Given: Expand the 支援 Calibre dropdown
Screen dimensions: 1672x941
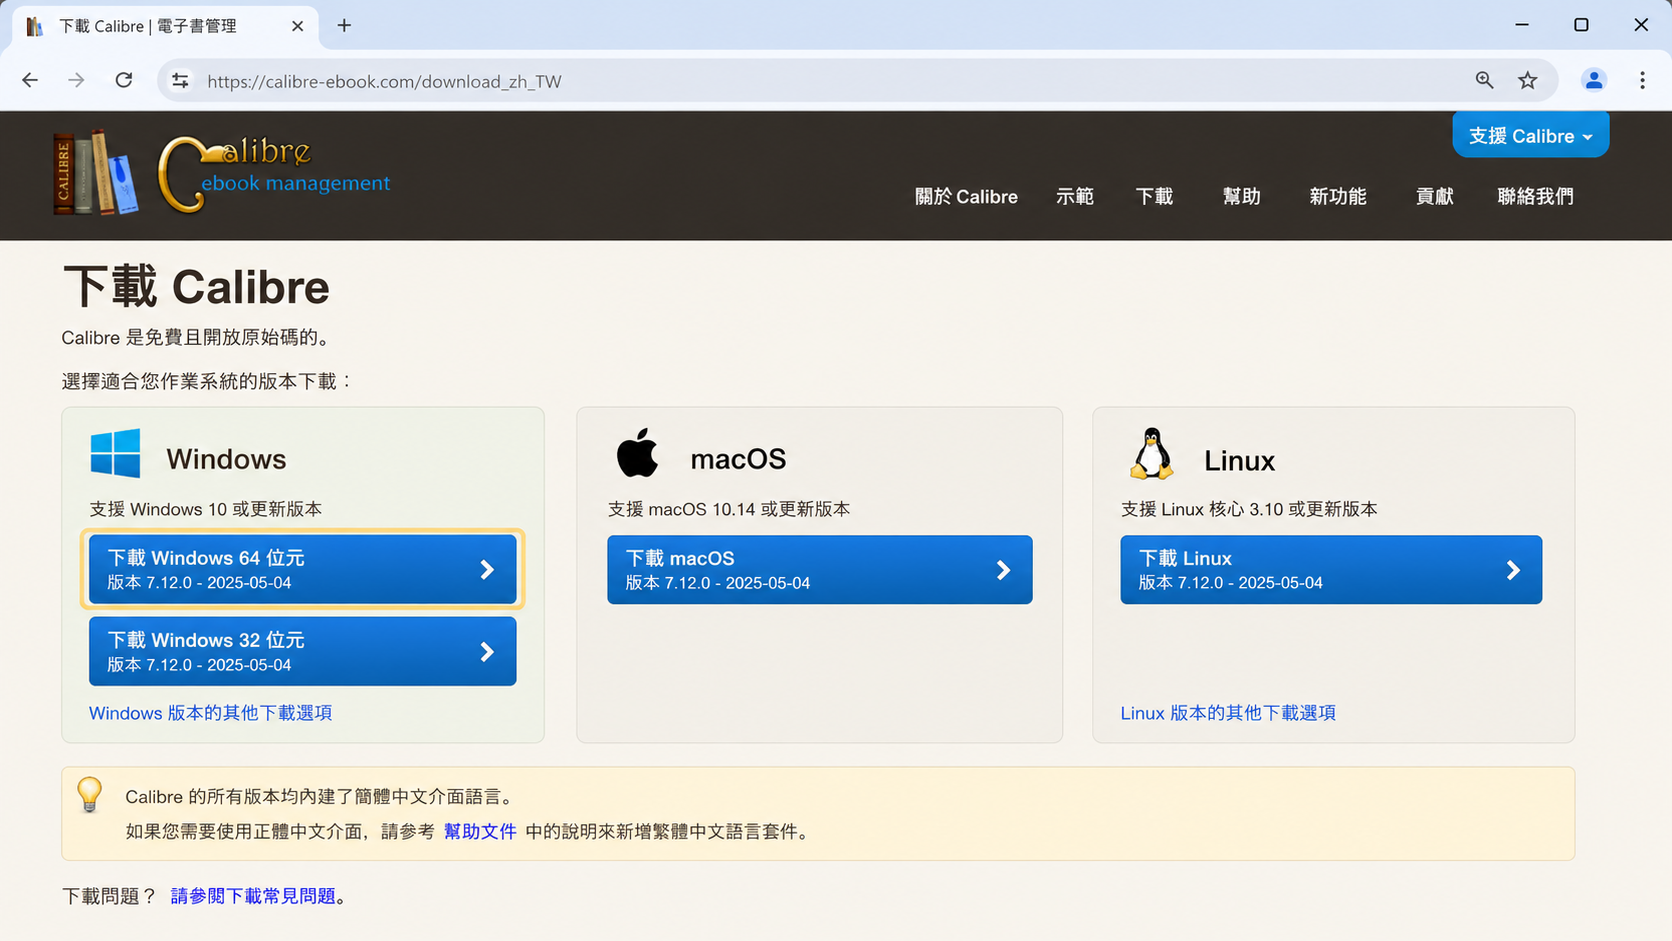Looking at the screenshot, I should (x=1530, y=135).
